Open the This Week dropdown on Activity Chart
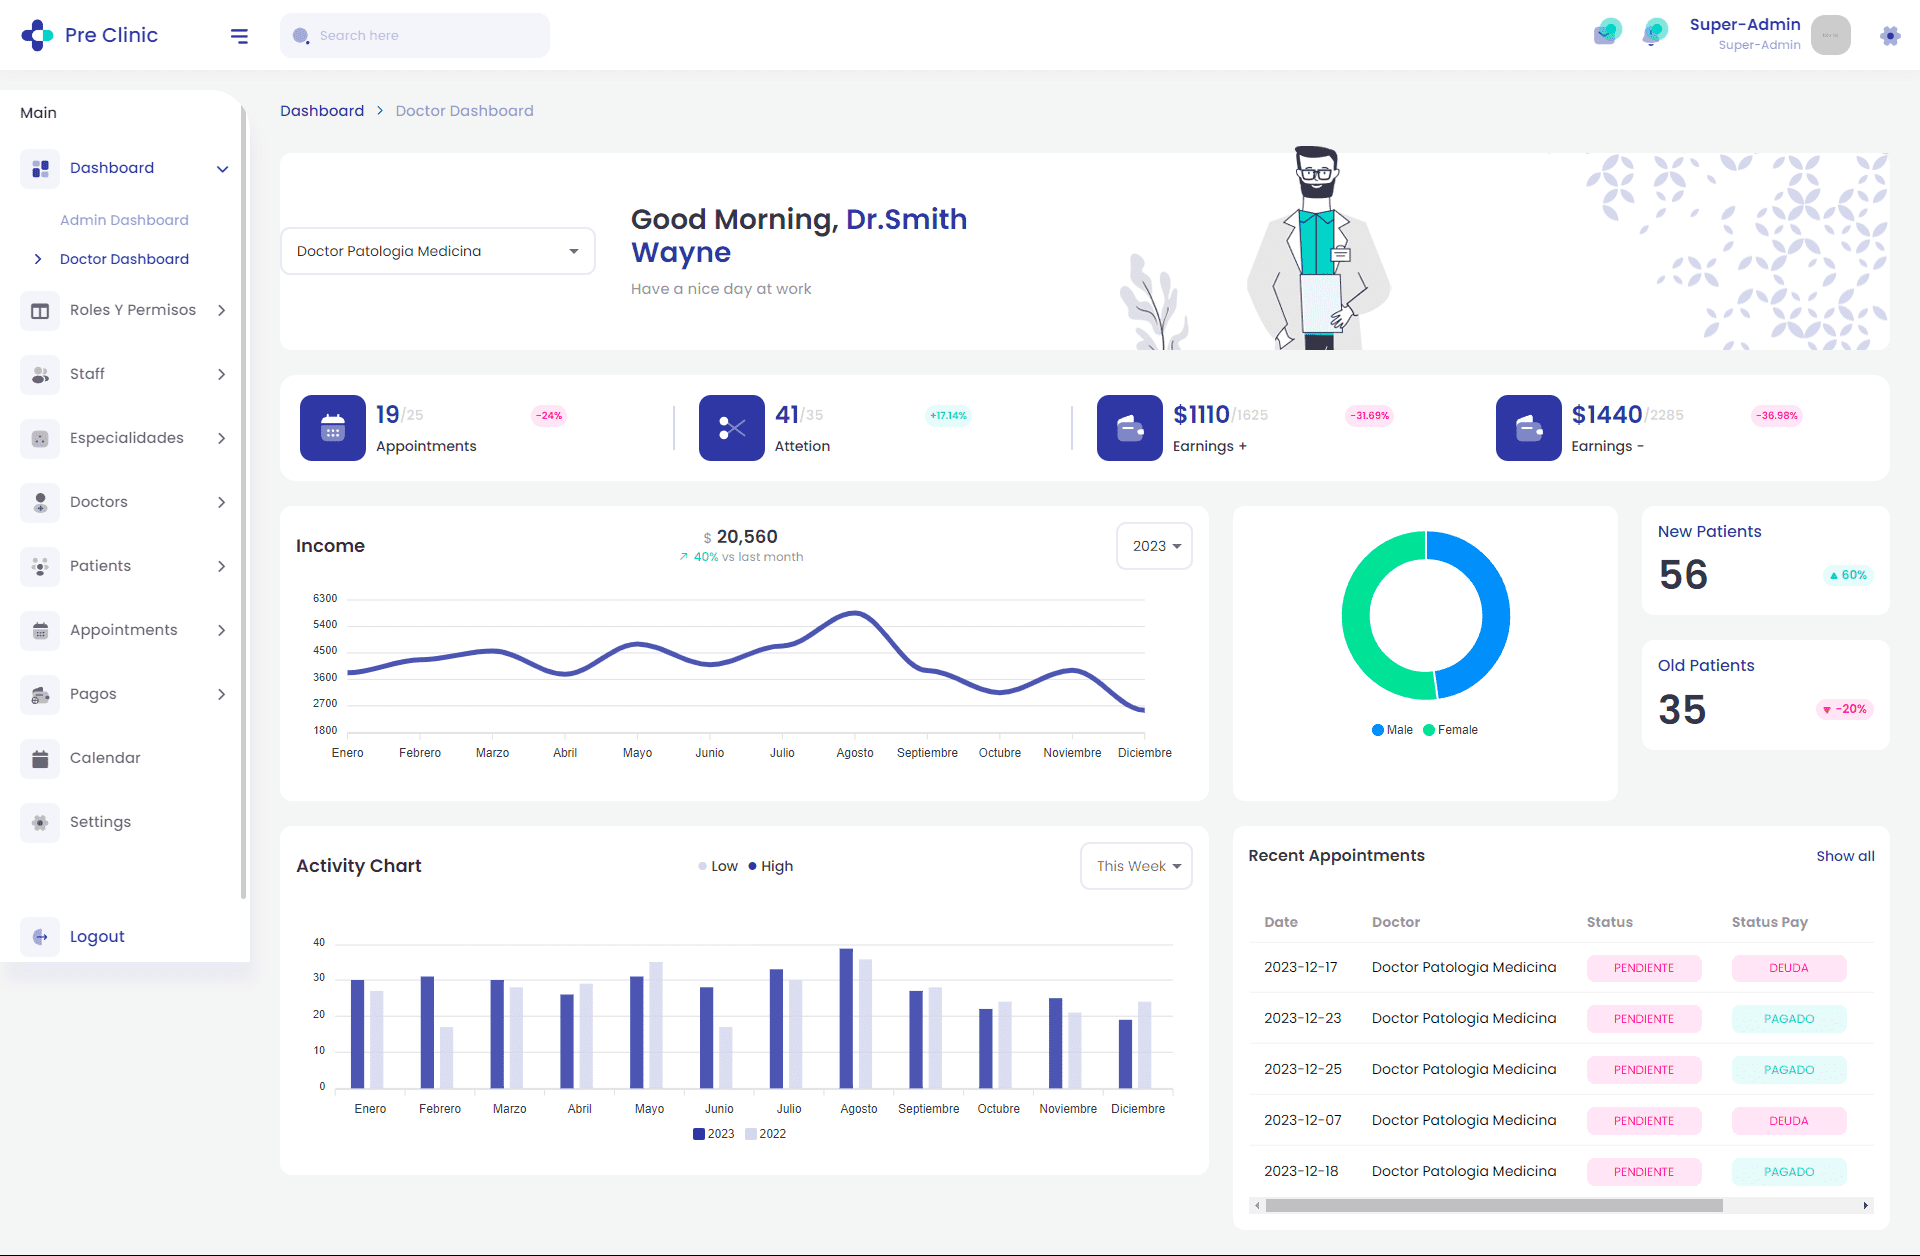 click(x=1135, y=866)
